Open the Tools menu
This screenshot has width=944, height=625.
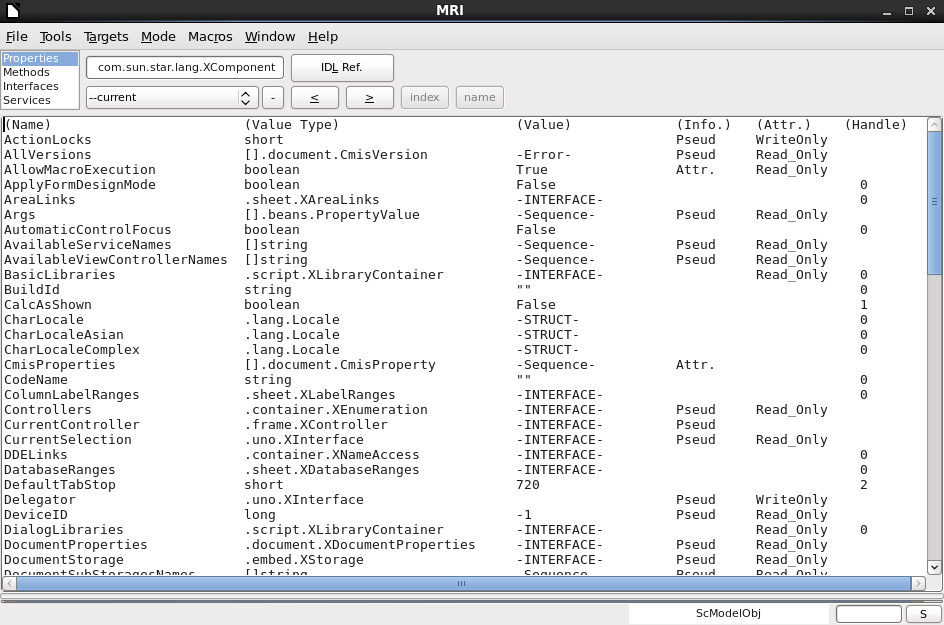[x=55, y=37]
